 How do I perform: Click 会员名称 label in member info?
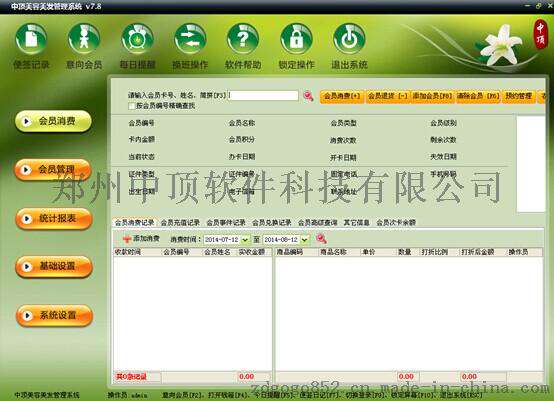(x=242, y=123)
